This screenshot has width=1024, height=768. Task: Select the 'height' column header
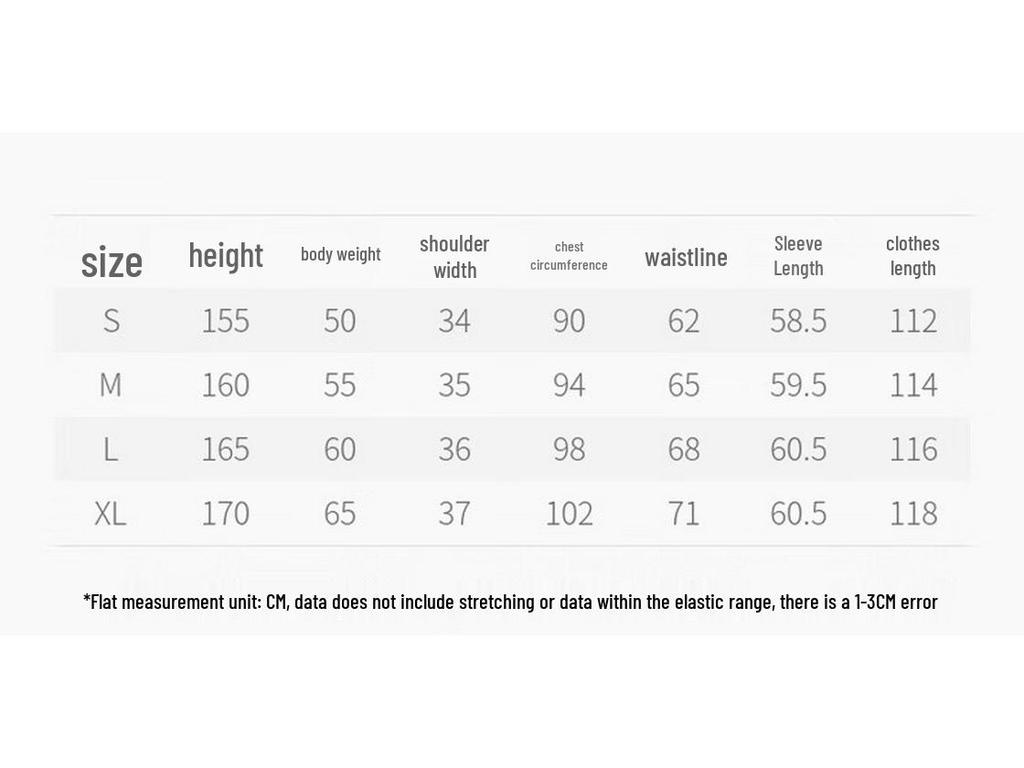pos(226,255)
